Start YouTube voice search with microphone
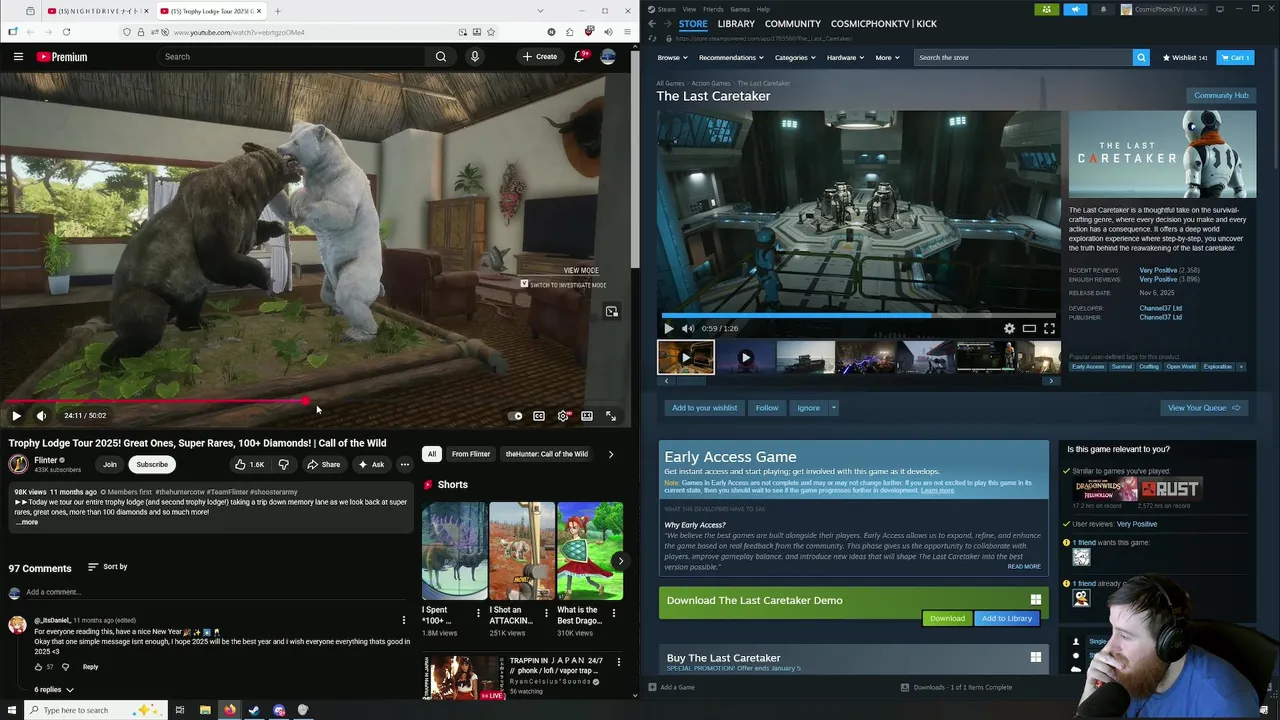 click(475, 57)
